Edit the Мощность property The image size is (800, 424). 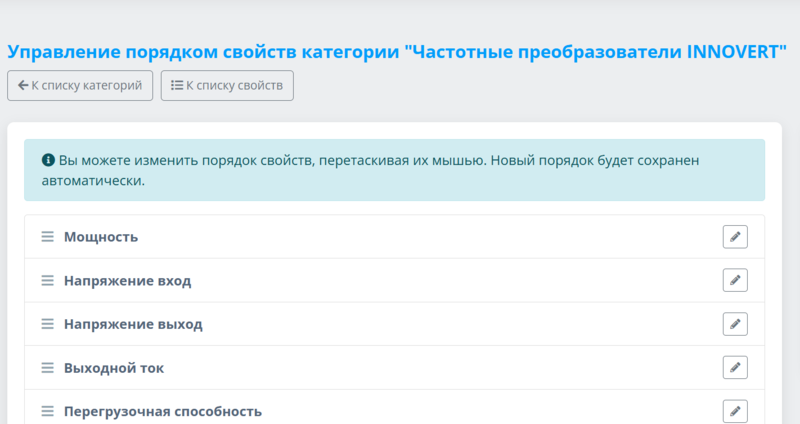point(735,237)
